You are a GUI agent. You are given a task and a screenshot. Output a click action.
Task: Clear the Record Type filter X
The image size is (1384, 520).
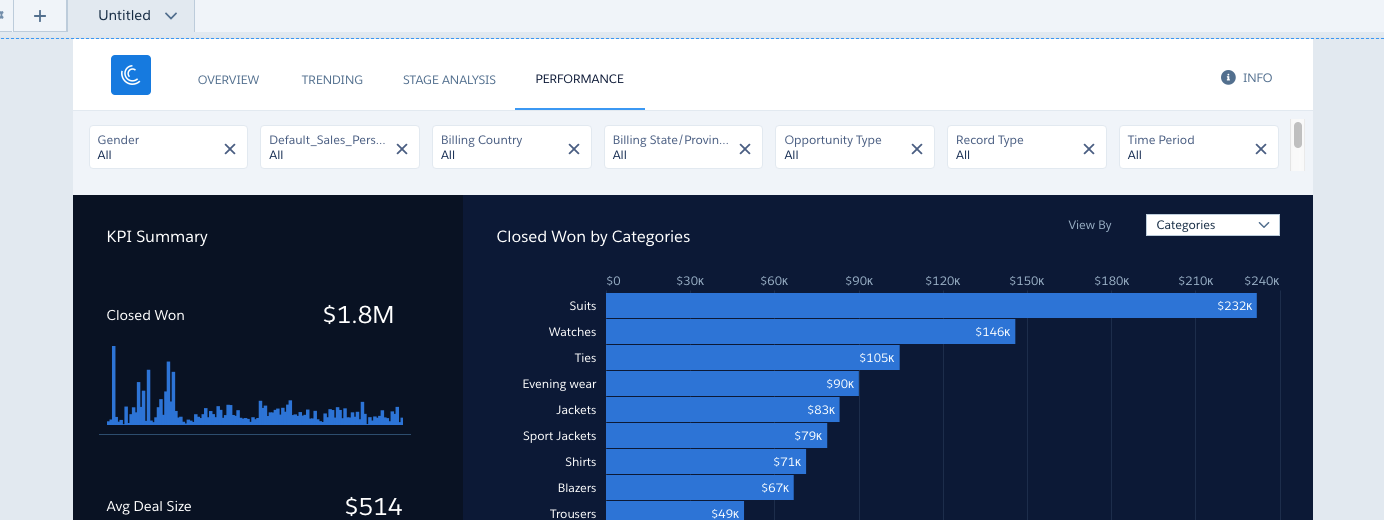point(1089,148)
